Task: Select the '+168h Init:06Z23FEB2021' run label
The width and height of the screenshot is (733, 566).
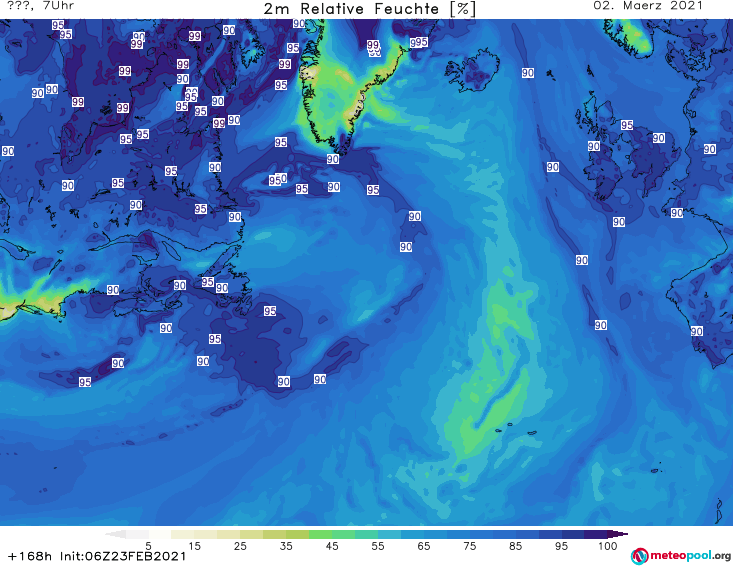Action: 97,556
